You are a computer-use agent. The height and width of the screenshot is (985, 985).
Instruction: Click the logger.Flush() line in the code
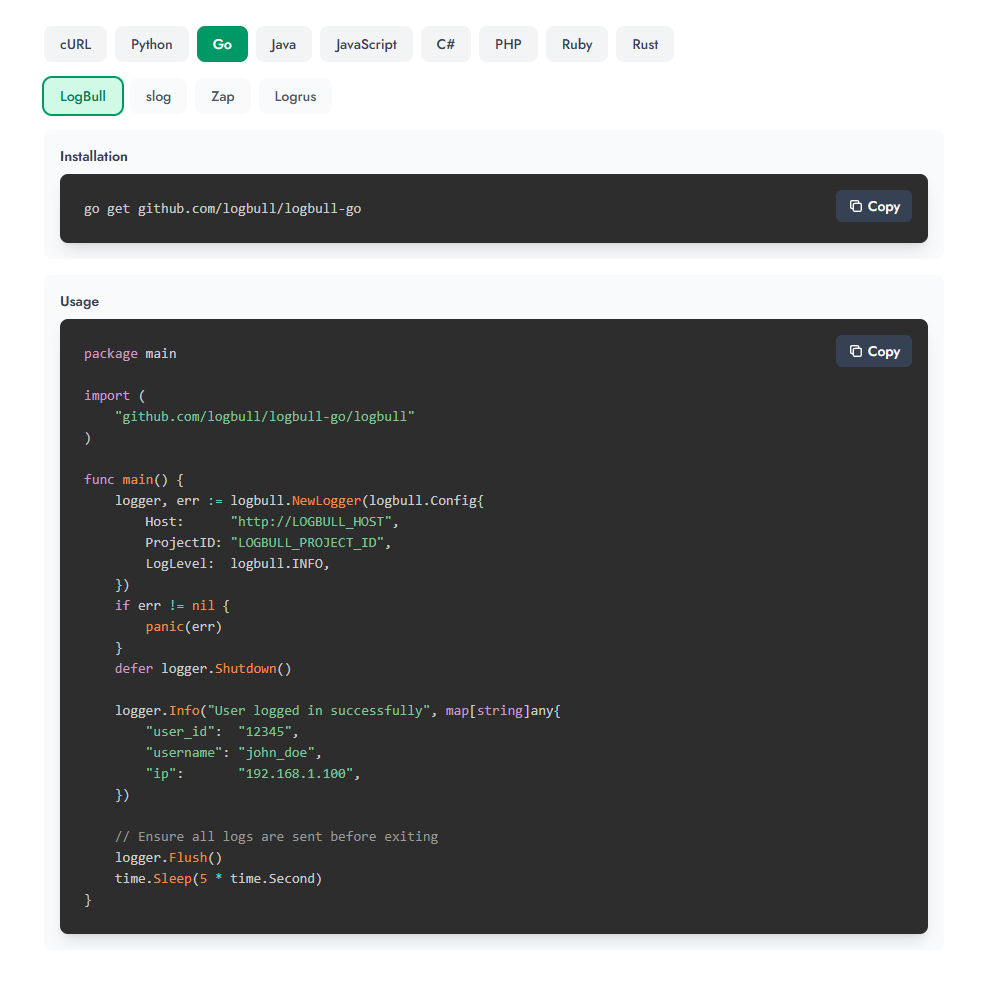coord(168,857)
